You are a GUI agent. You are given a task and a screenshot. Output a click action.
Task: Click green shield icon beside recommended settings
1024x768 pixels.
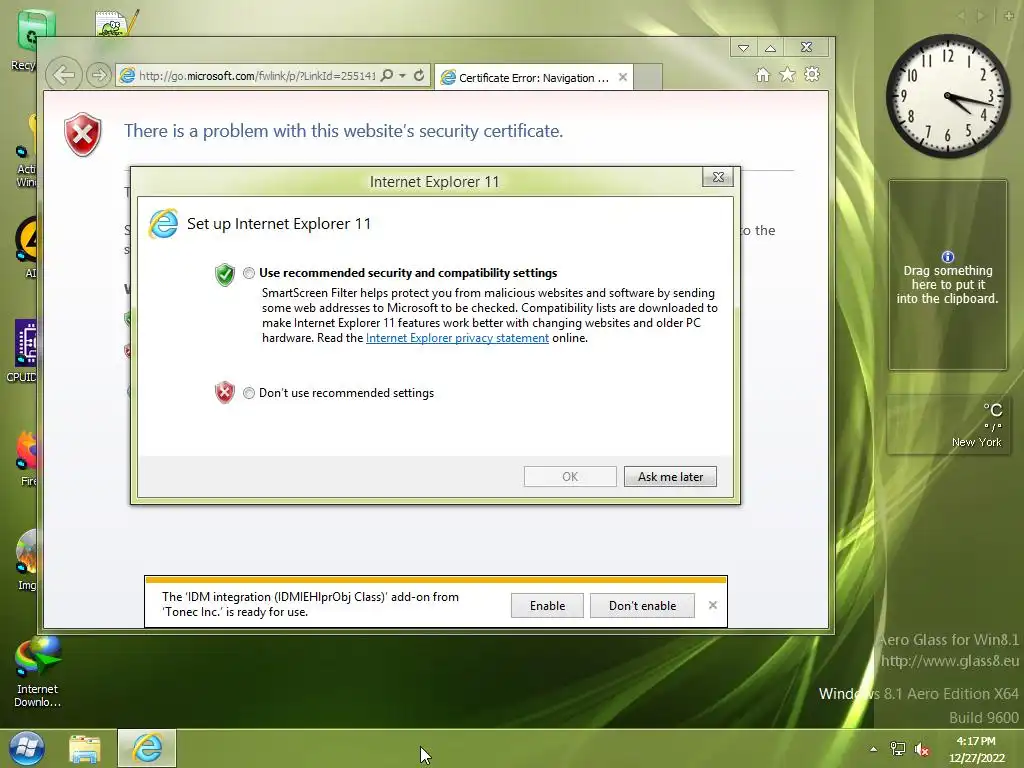[x=225, y=274]
